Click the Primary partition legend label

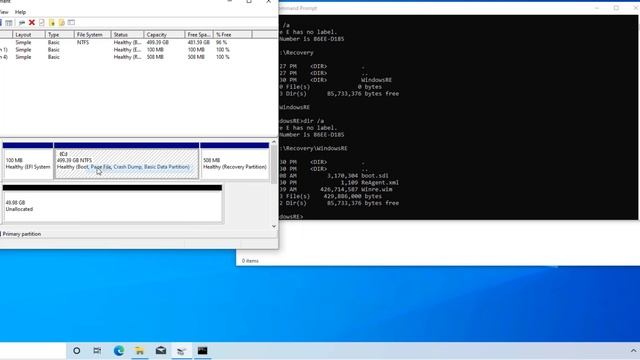click(22, 234)
